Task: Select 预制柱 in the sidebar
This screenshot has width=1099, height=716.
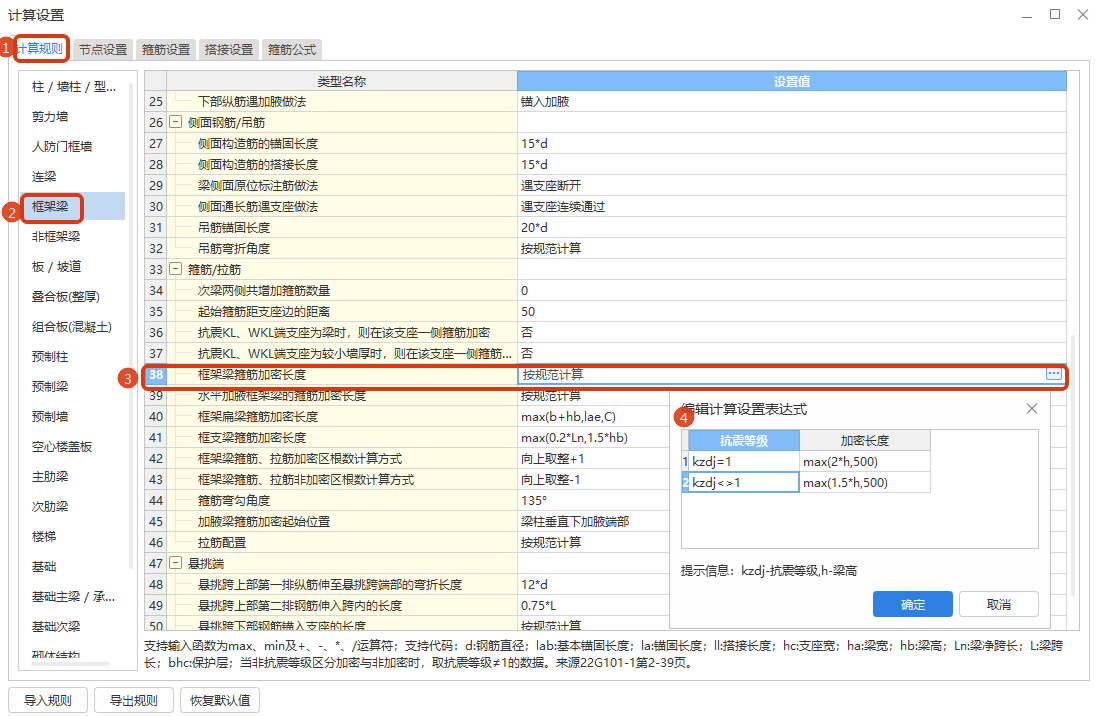Action: (x=73, y=357)
